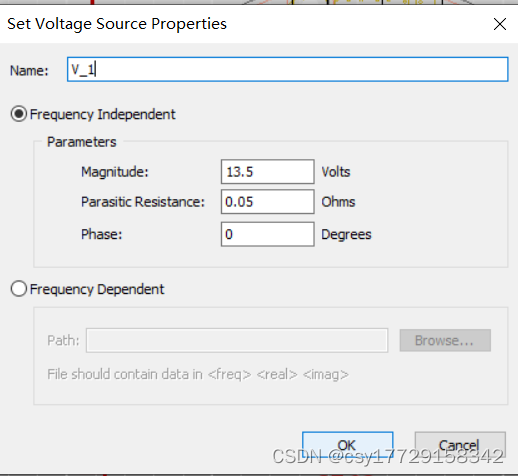Click the greyed-out Path field
Image resolution: width=518 pixels, height=476 pixels.
(x=237, y=340)
